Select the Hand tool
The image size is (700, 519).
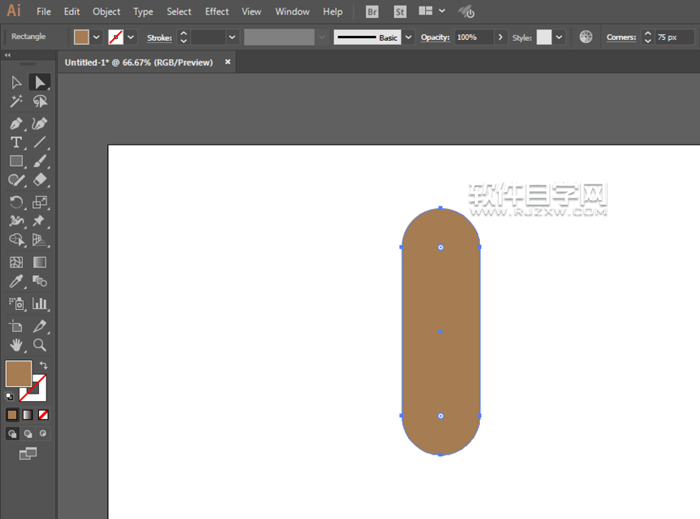tap(16, 345)
